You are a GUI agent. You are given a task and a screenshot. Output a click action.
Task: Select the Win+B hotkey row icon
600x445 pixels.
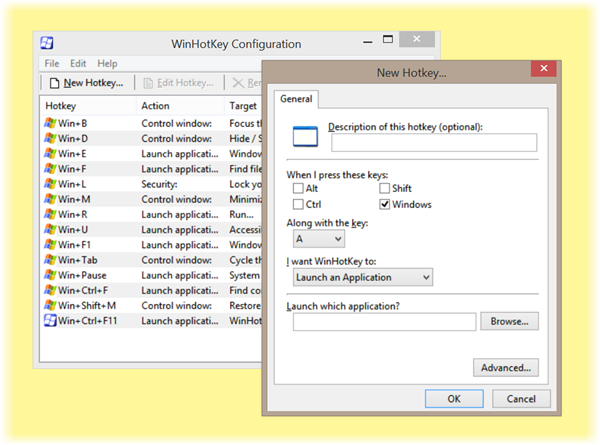click(x=51, y=123)
